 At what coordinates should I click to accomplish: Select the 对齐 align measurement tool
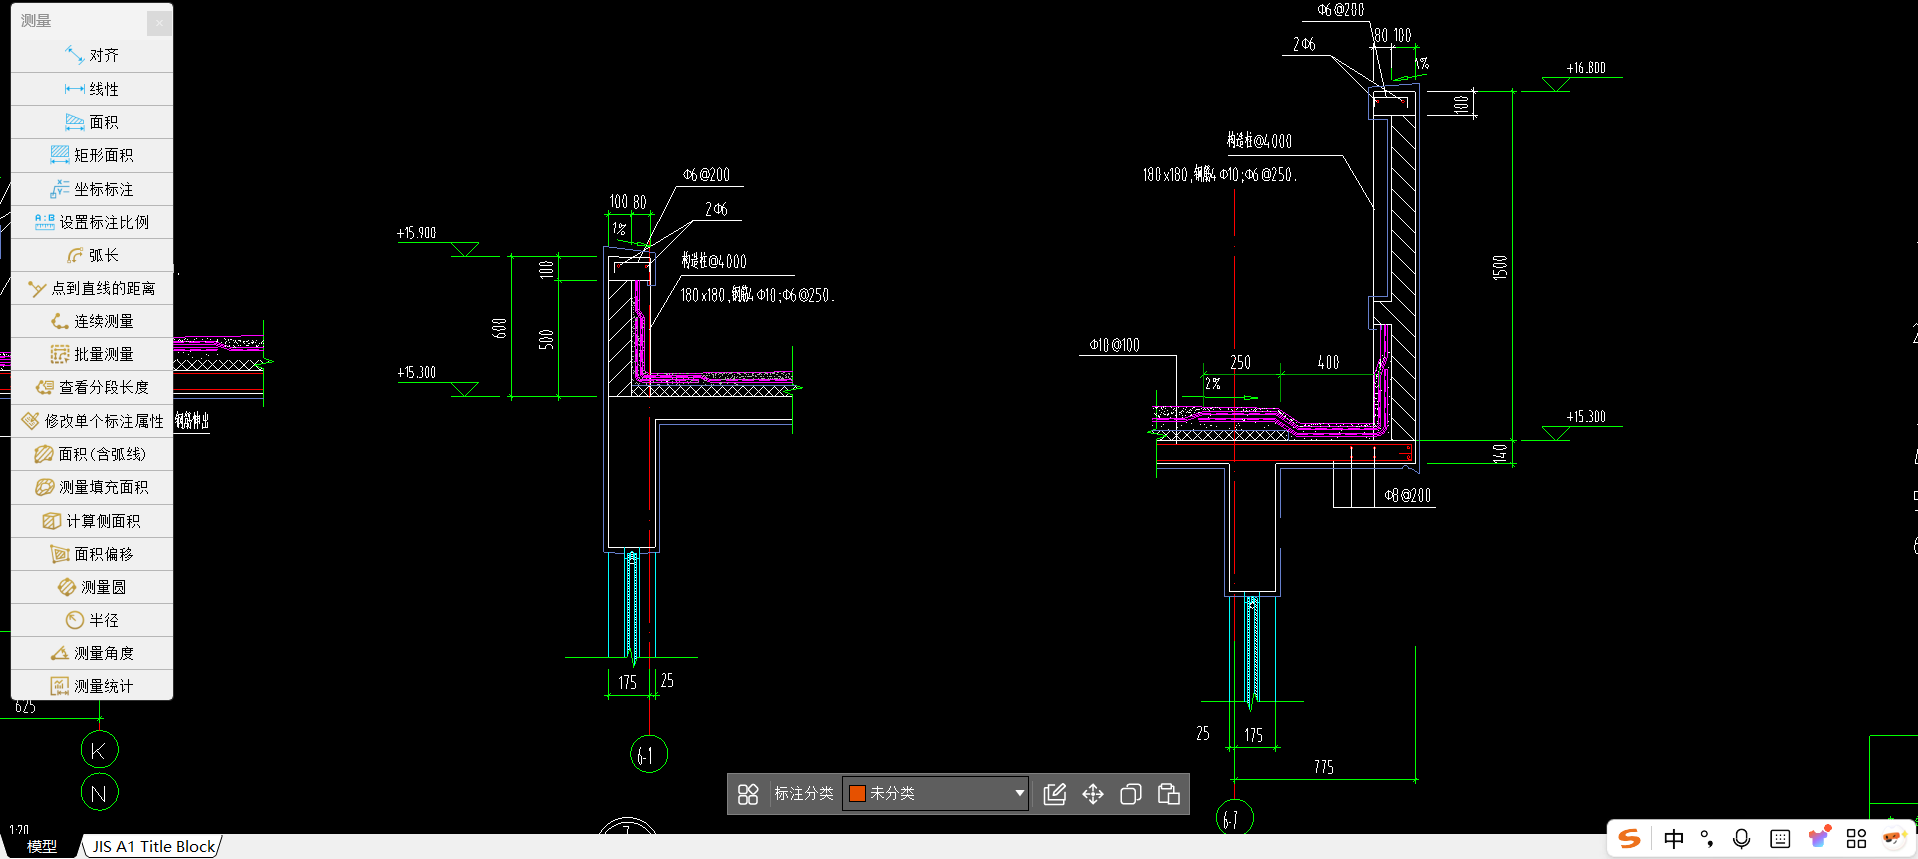92,55
